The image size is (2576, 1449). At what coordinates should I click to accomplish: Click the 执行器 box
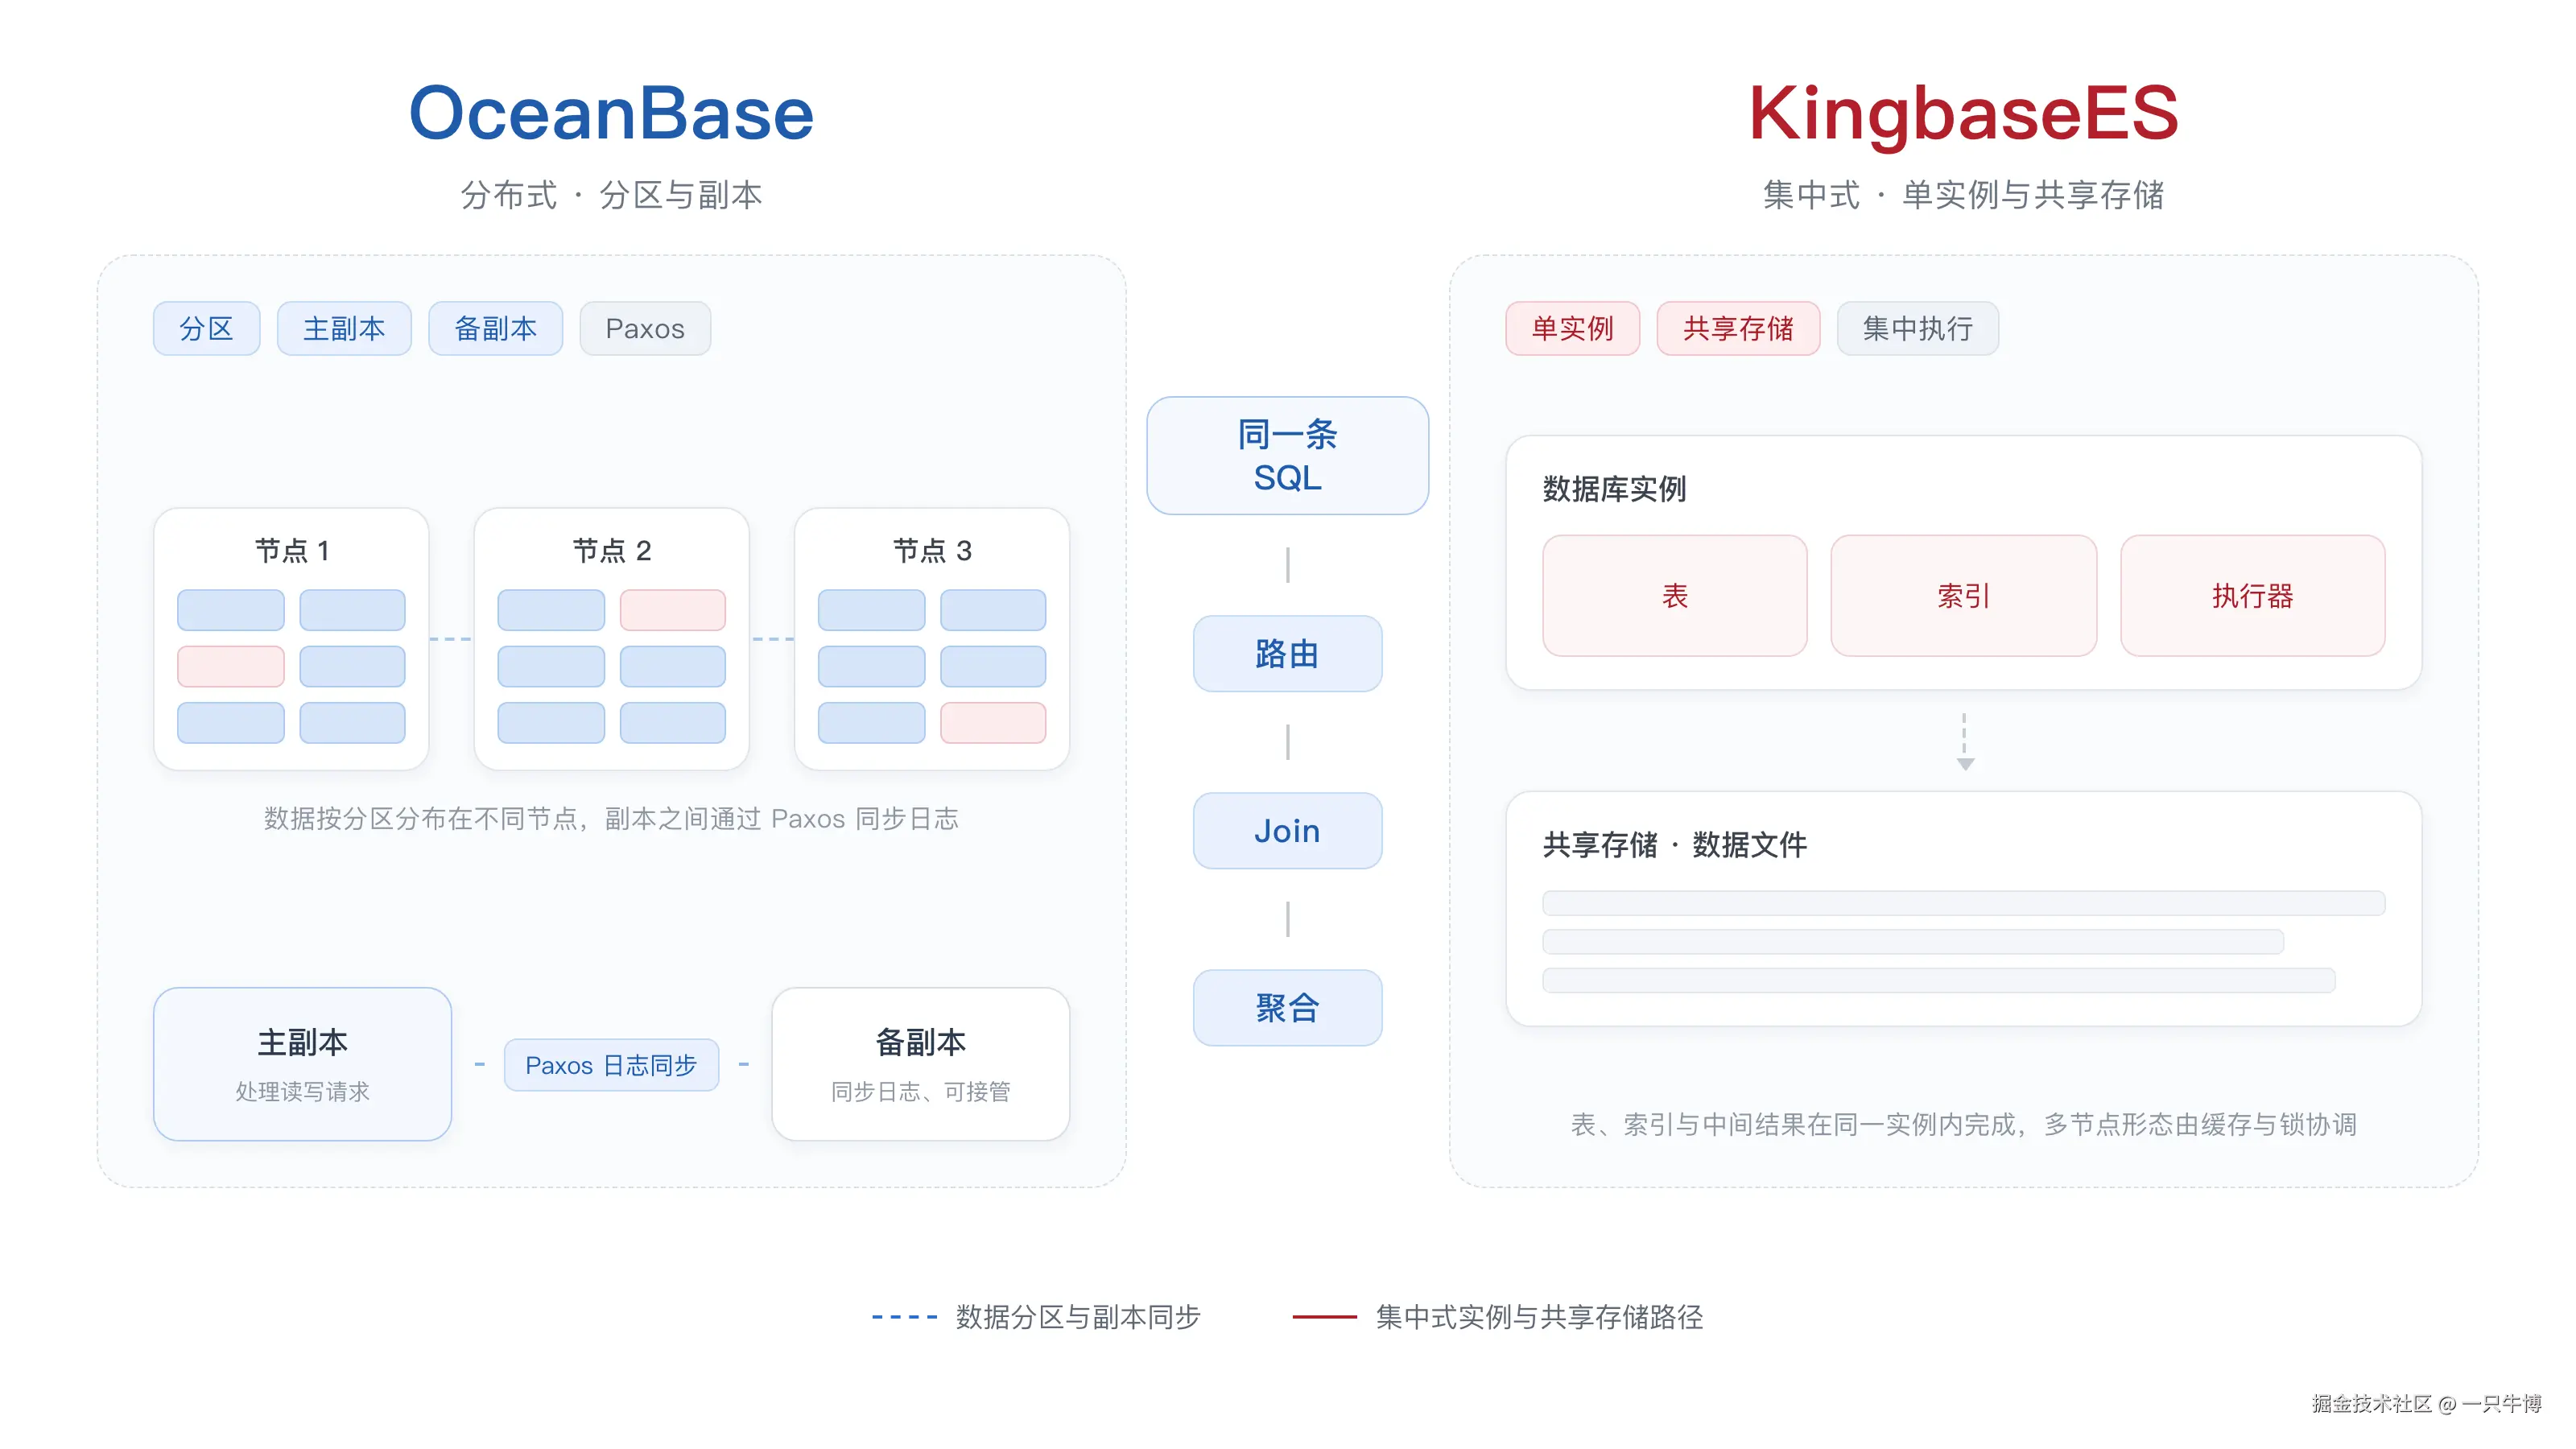tap(2252, 596)
